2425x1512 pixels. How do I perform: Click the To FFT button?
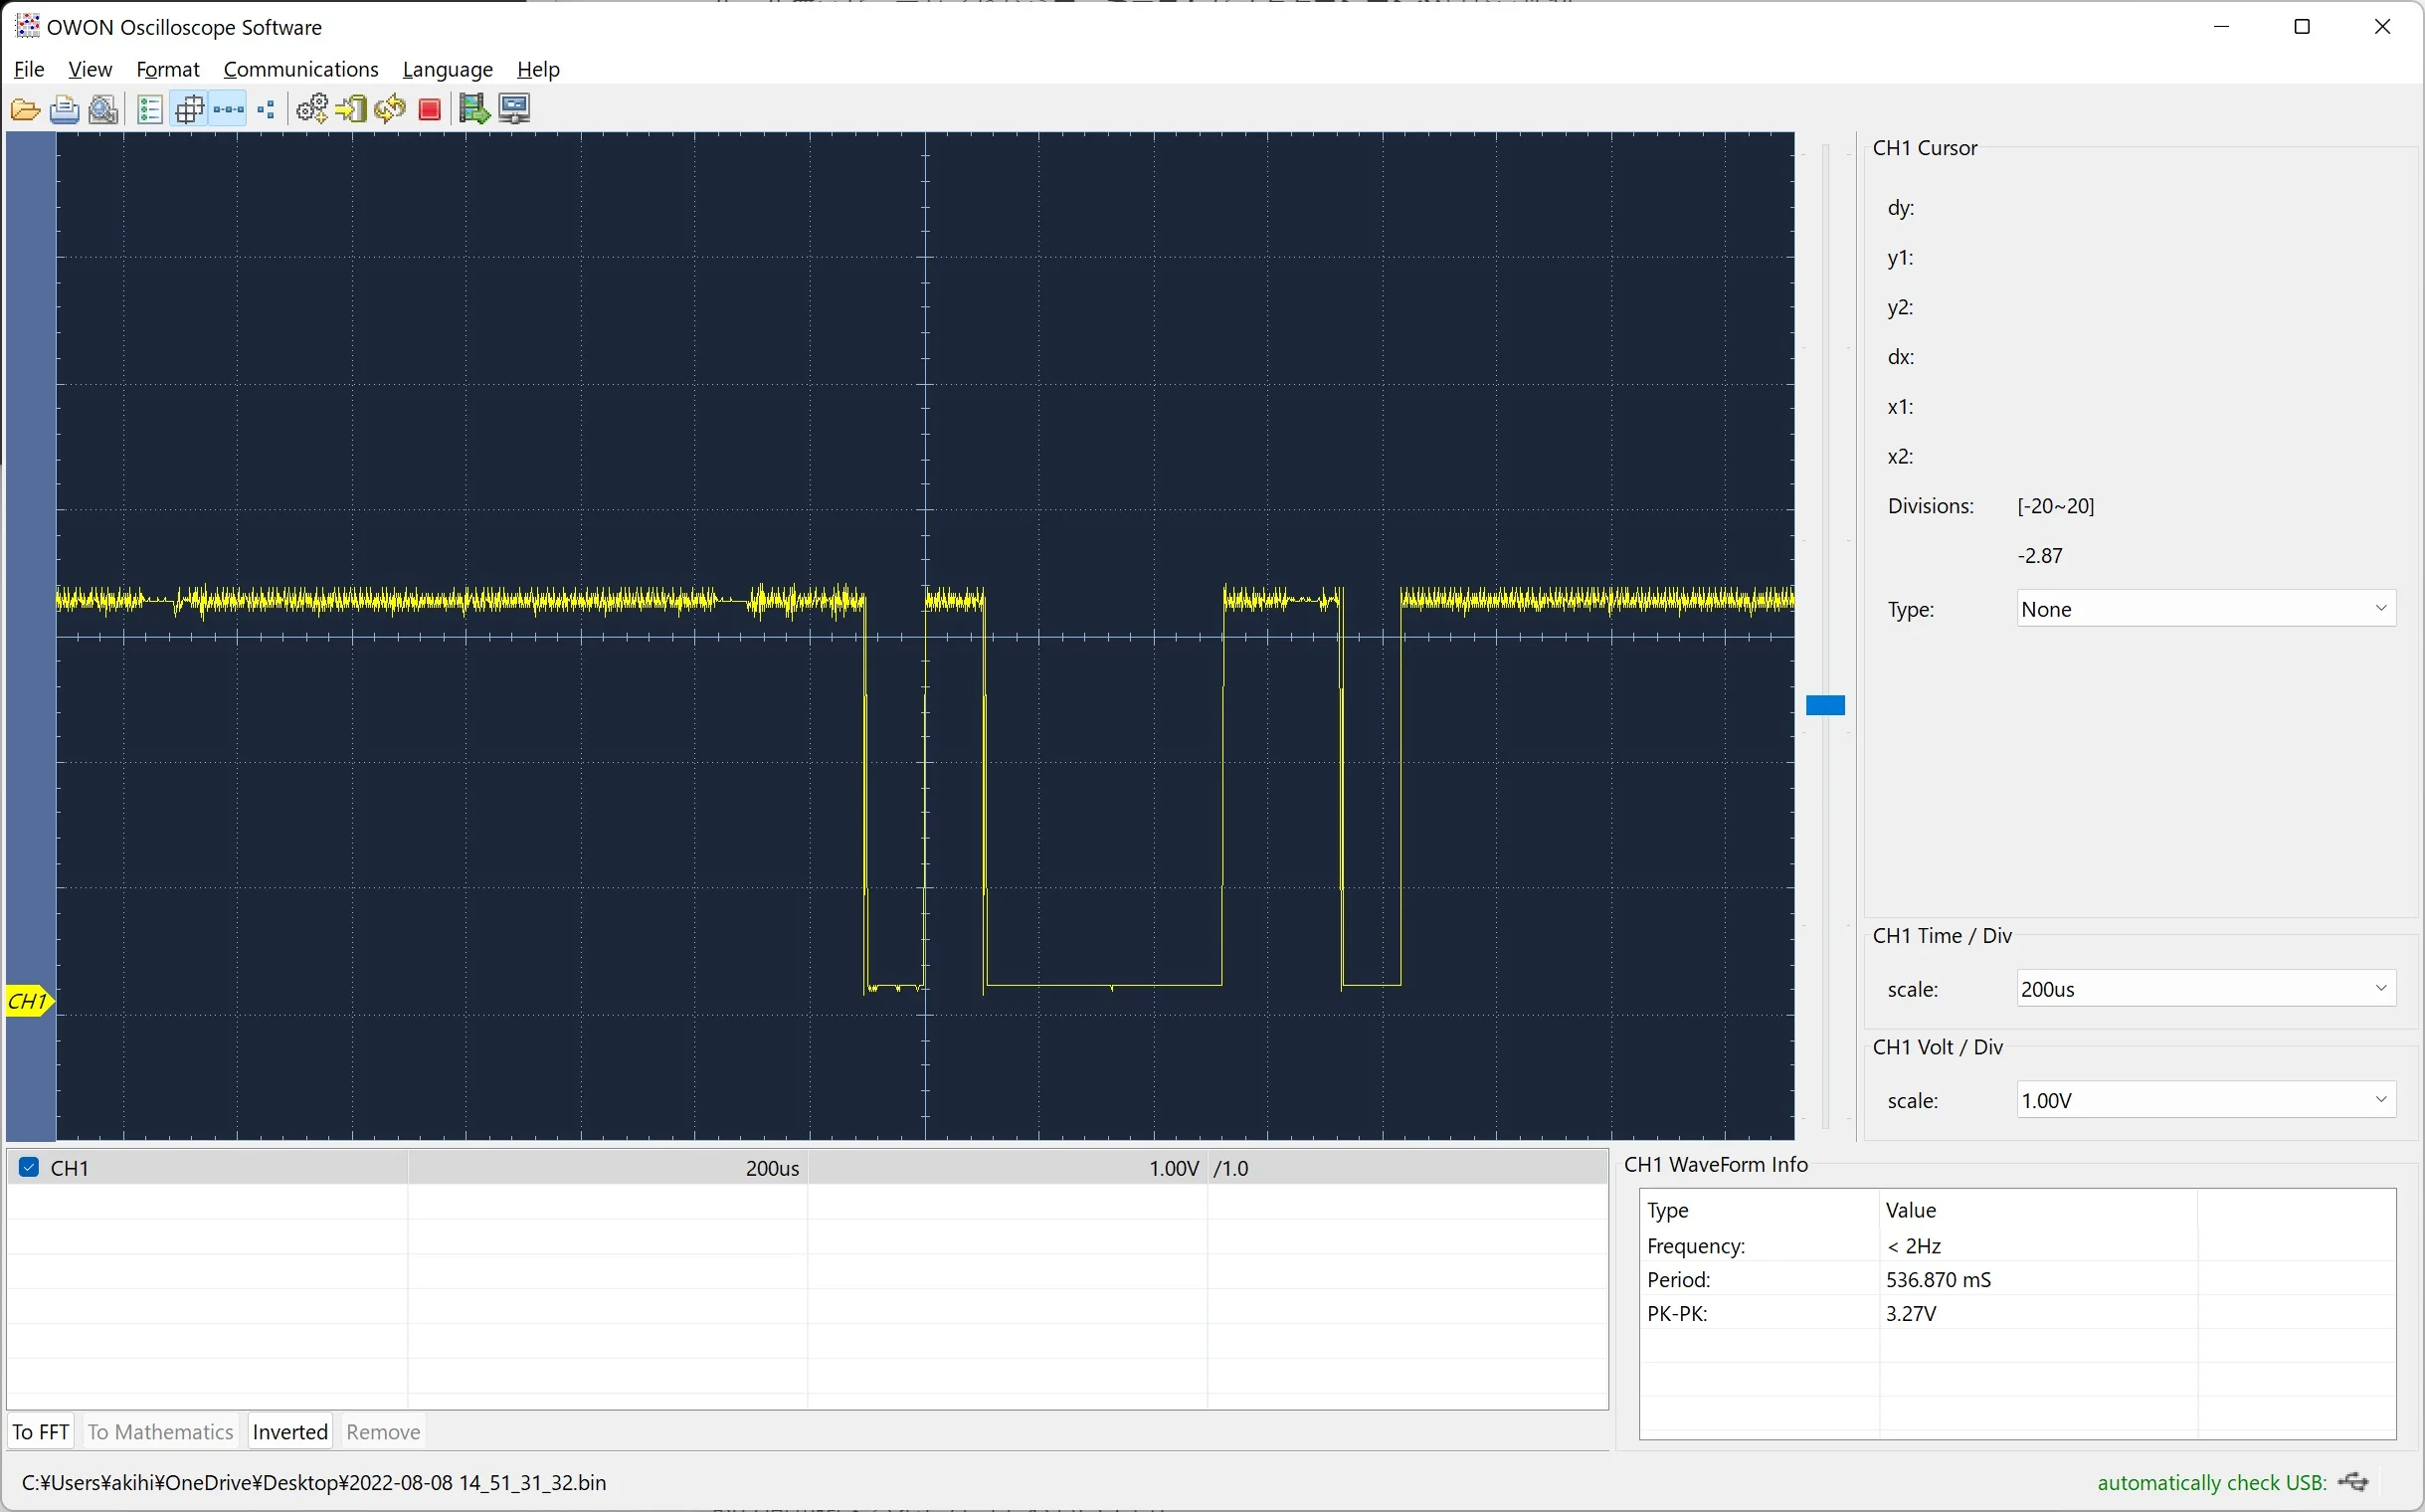pyautogui.click(x=41, y=1431)
